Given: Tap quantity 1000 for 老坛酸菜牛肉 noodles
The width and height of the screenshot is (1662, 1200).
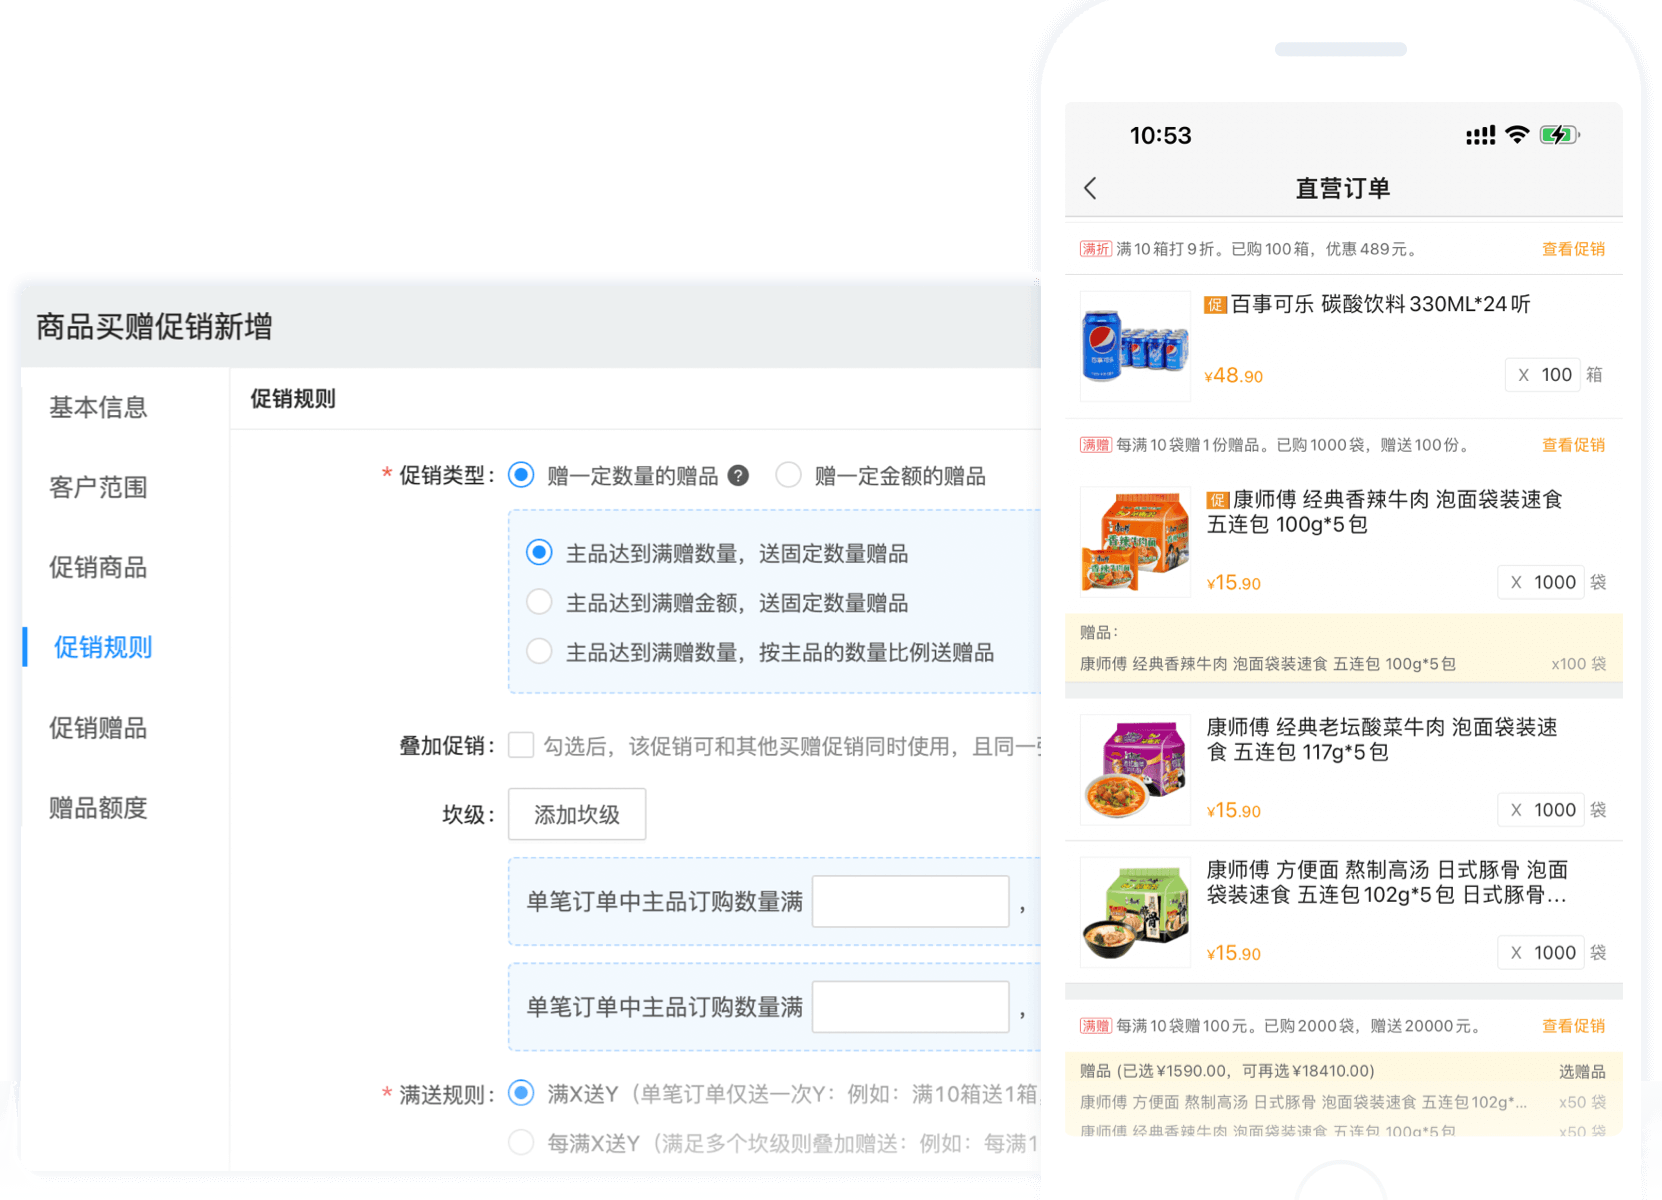Looking at the screenshot, I should (x=1541, y=810).
